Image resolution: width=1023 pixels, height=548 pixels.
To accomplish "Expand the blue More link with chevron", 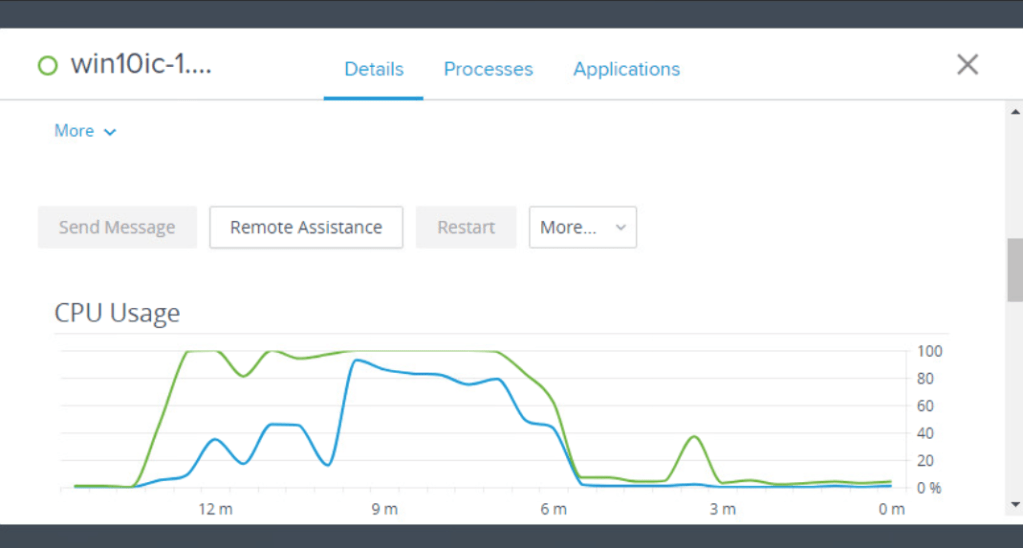I will 85,131.
